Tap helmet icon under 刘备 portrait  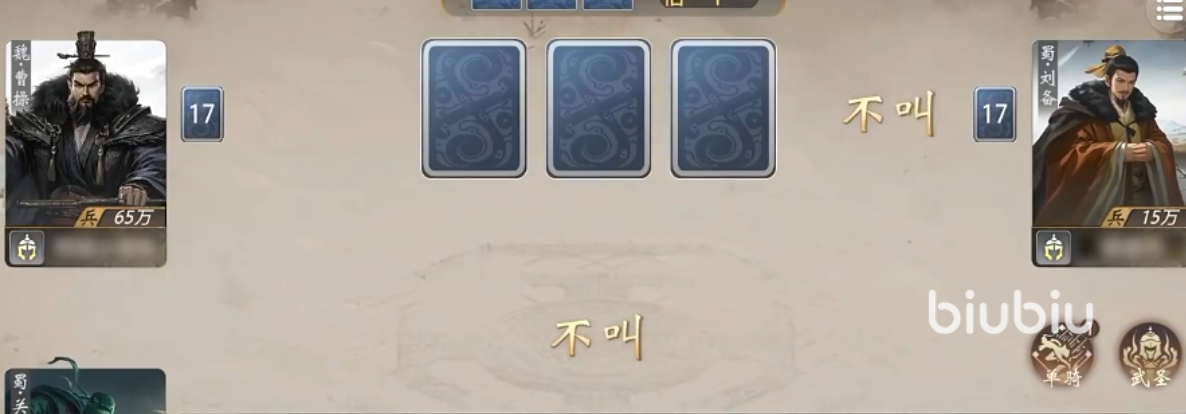(1053, 247)
